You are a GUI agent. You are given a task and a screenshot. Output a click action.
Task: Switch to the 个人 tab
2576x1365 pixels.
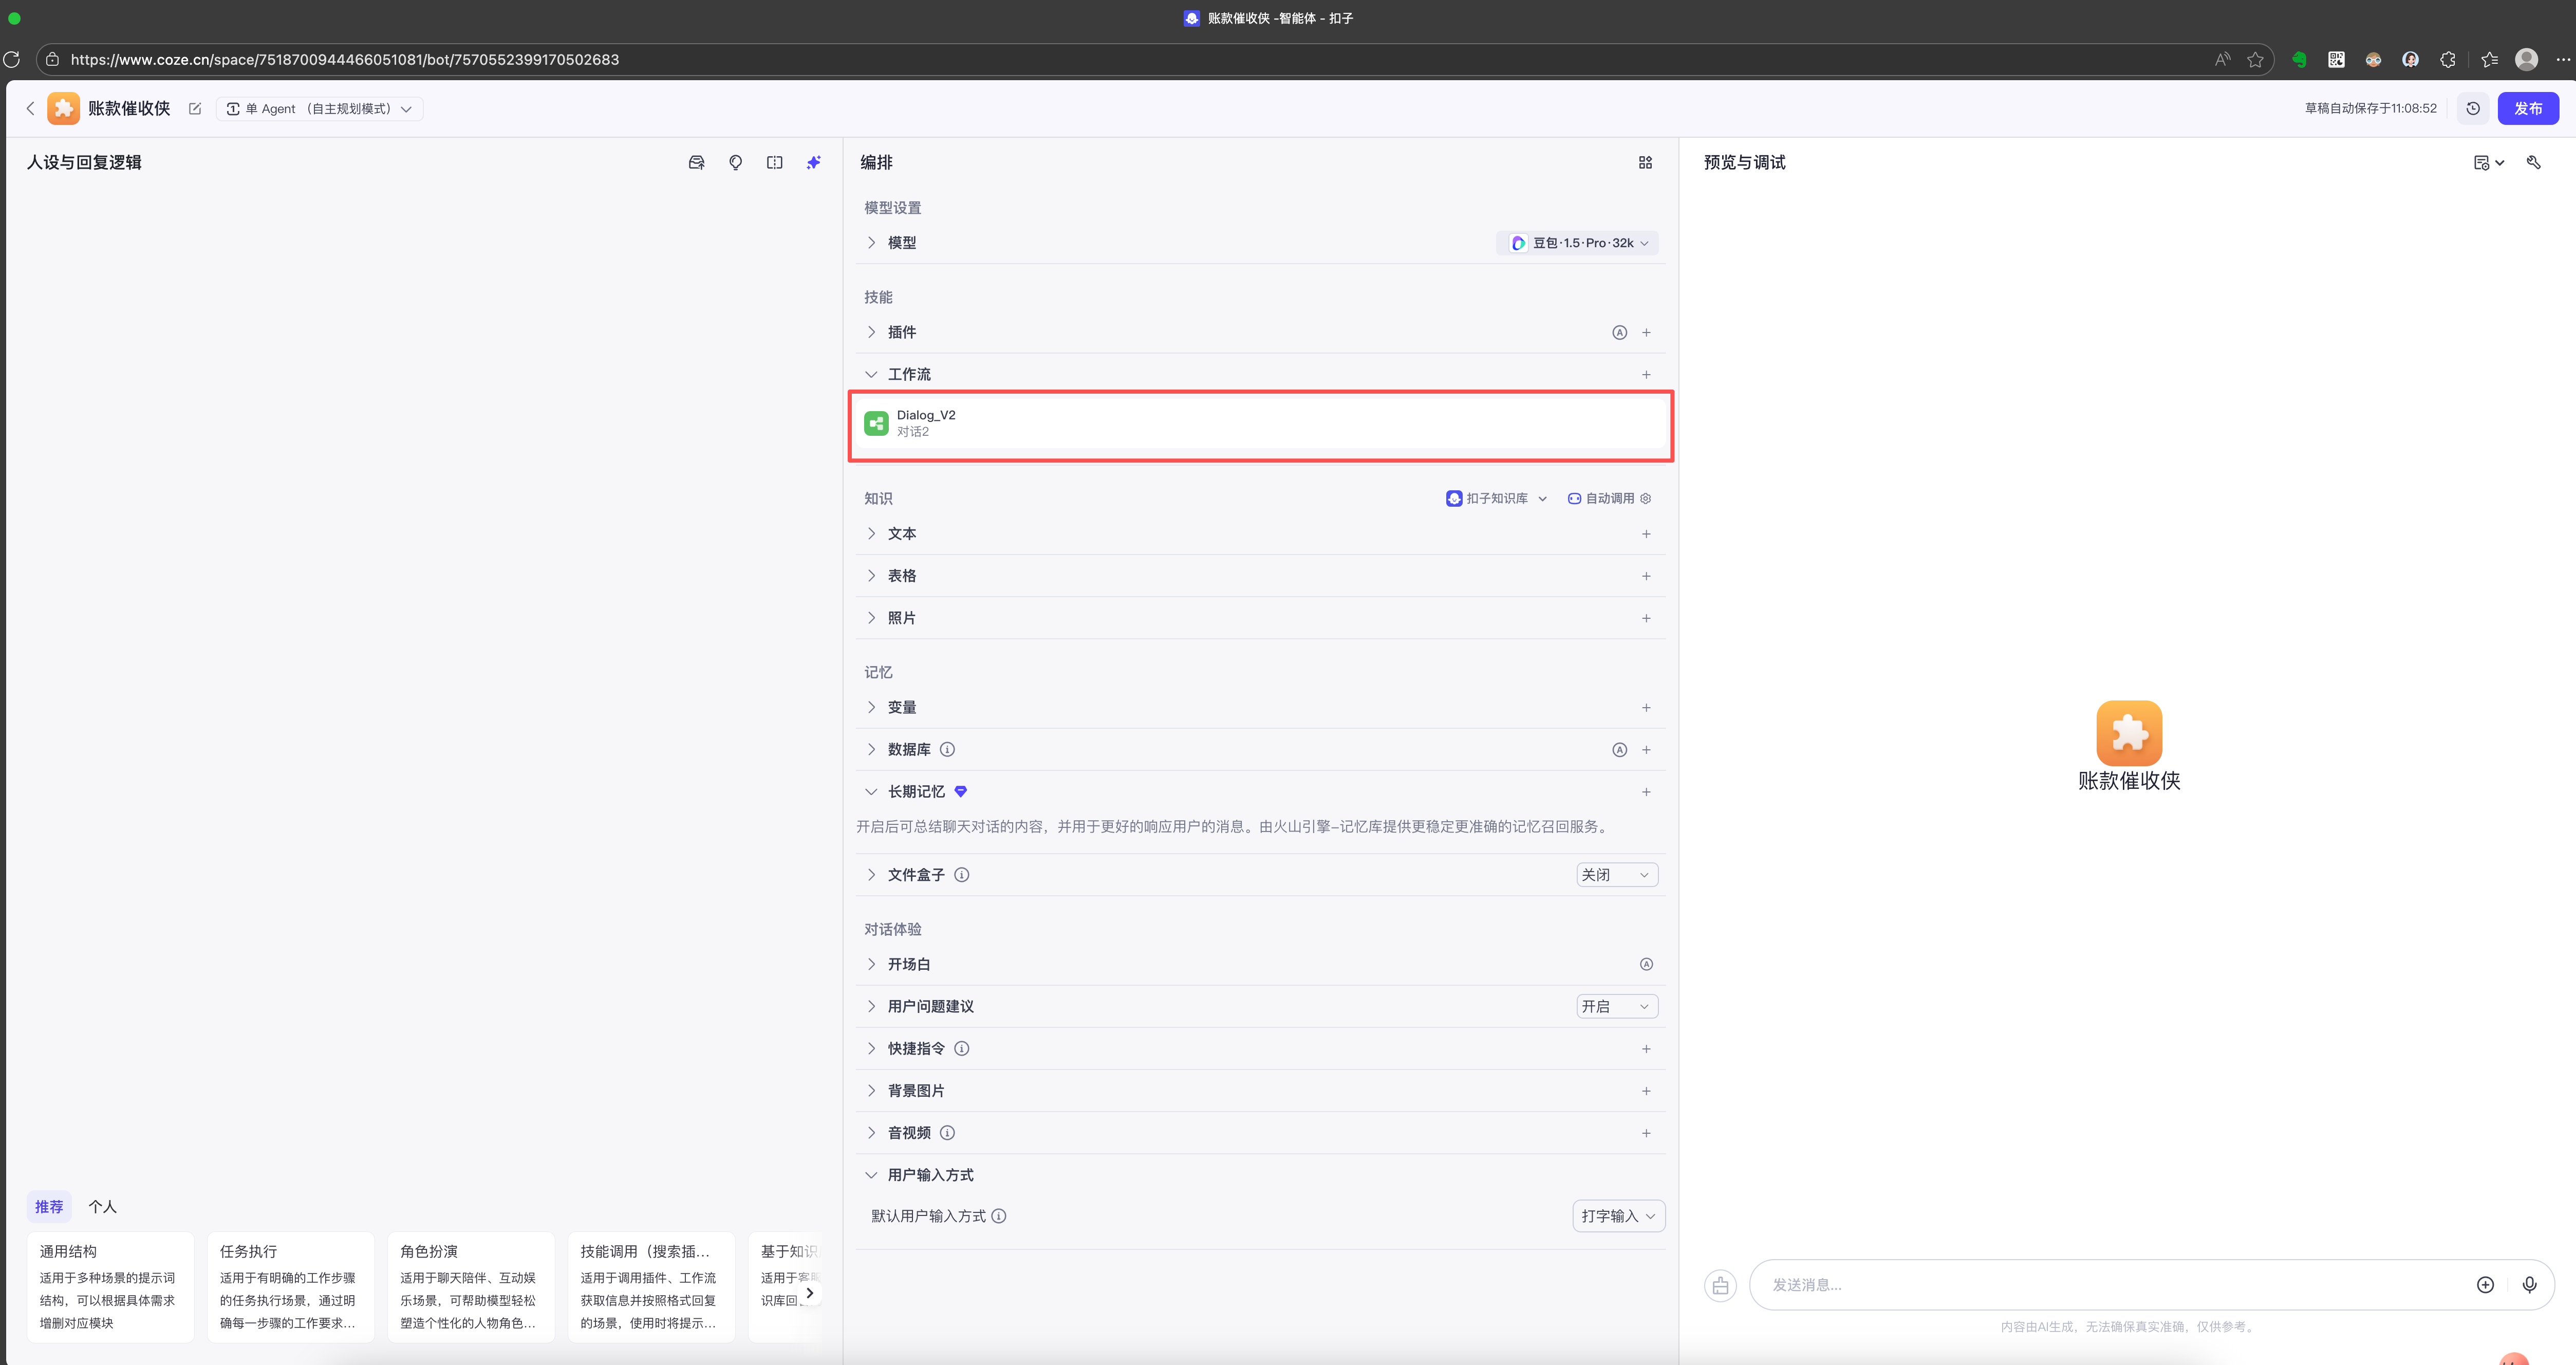(x=102, y=1206)
